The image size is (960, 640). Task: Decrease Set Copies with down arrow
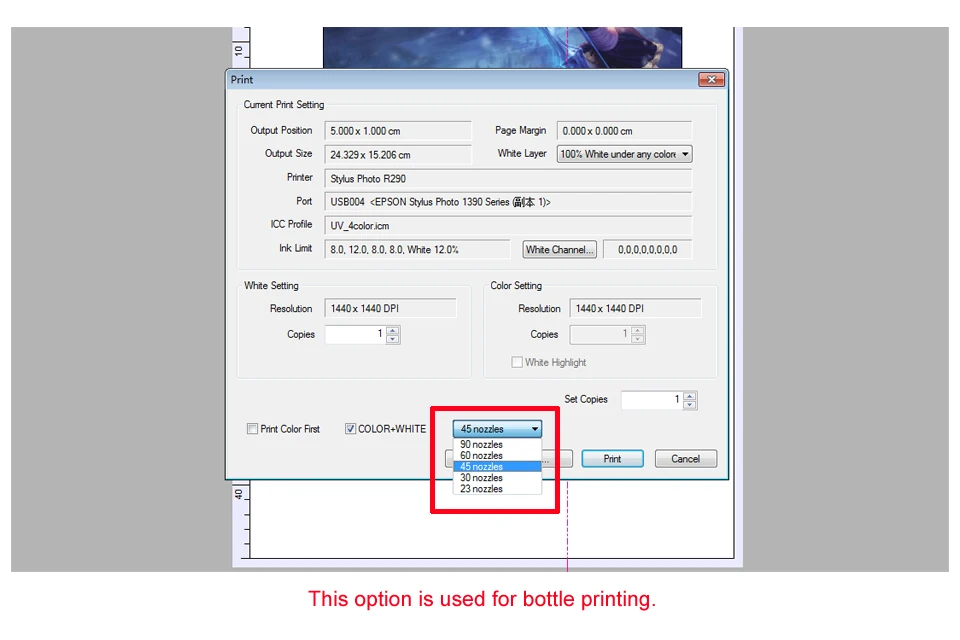[690, 404]
